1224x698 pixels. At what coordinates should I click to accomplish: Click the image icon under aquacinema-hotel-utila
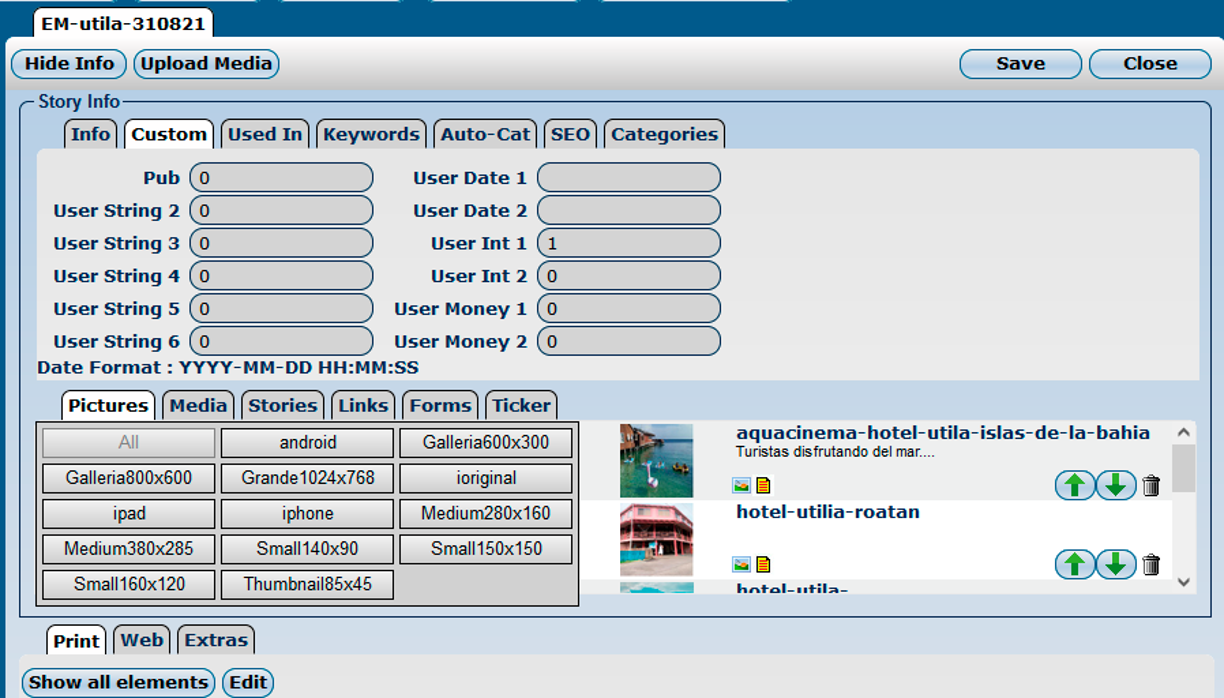click(x=741, y=486)
